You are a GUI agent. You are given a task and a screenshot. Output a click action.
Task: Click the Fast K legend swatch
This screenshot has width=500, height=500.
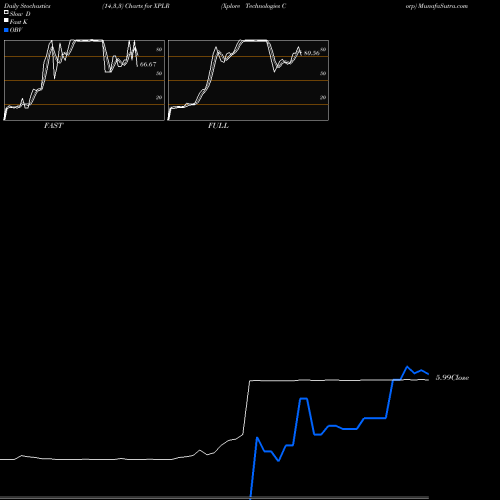[6, 21]
